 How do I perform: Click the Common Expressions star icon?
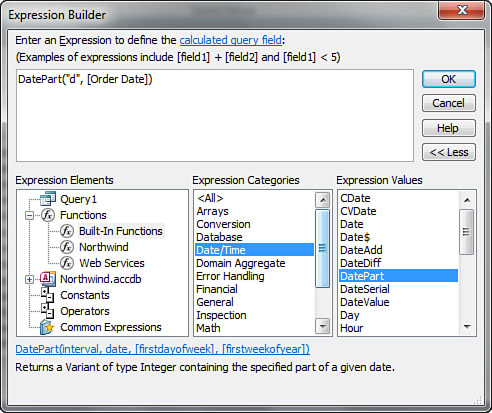(x=47, y=327)
